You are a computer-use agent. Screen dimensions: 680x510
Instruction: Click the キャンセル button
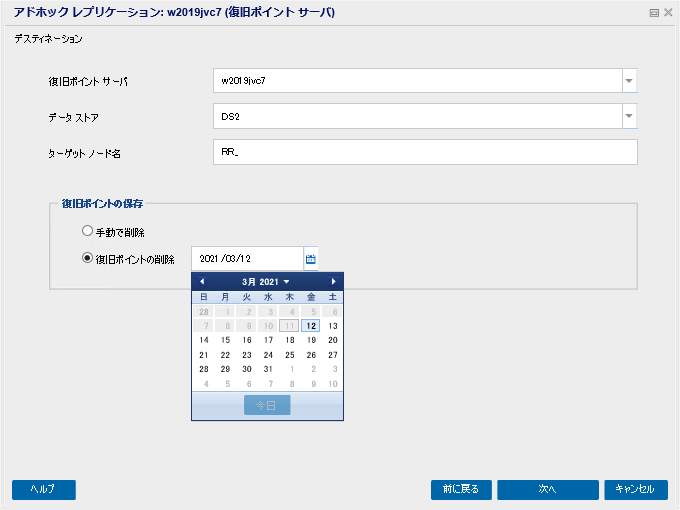click(x=636, y=490)
